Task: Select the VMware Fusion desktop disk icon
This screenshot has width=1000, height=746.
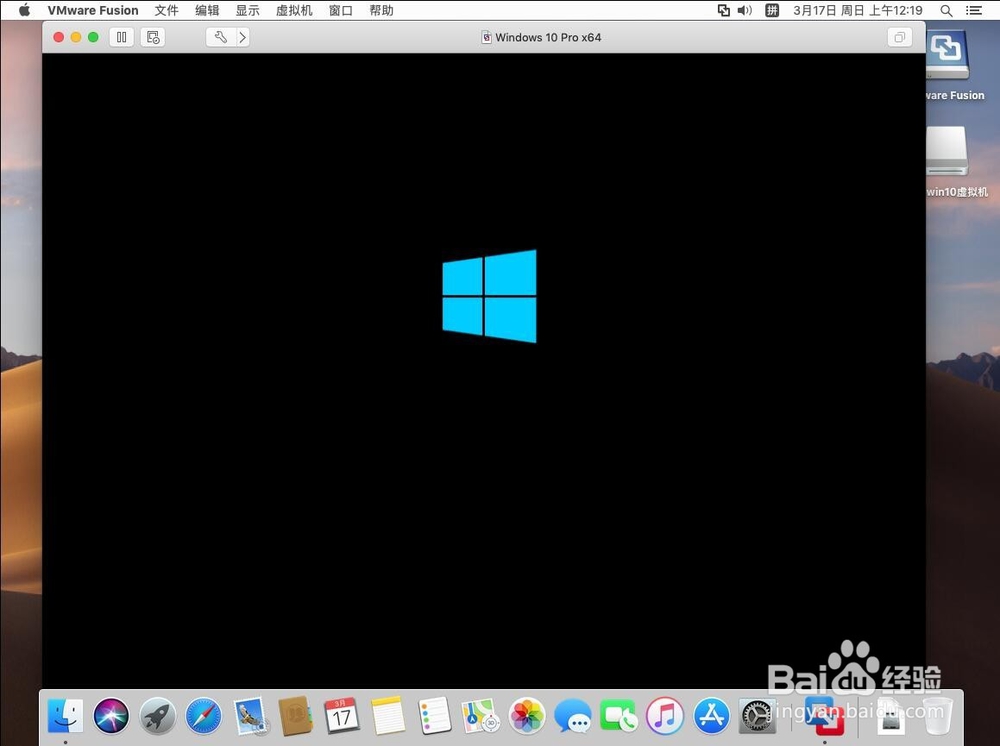Action: (x=948, y=54)
